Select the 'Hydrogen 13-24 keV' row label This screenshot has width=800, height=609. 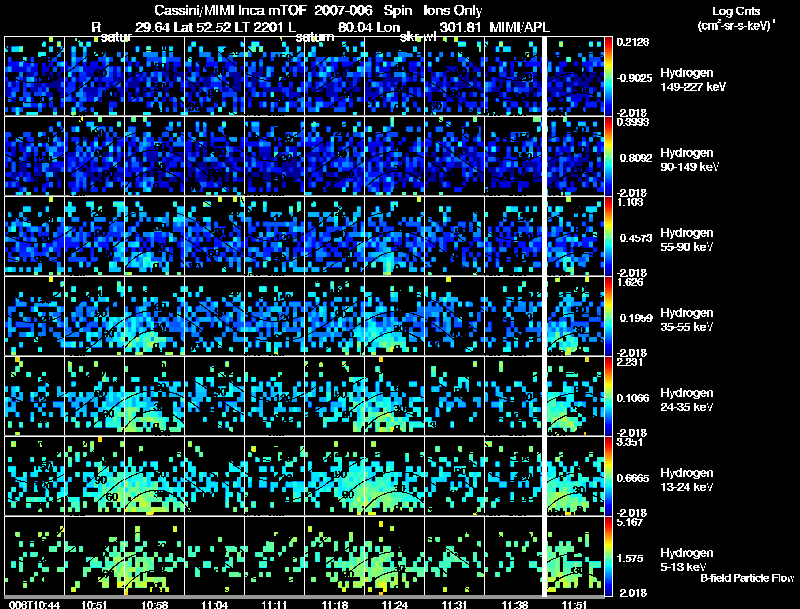[687, 480]
